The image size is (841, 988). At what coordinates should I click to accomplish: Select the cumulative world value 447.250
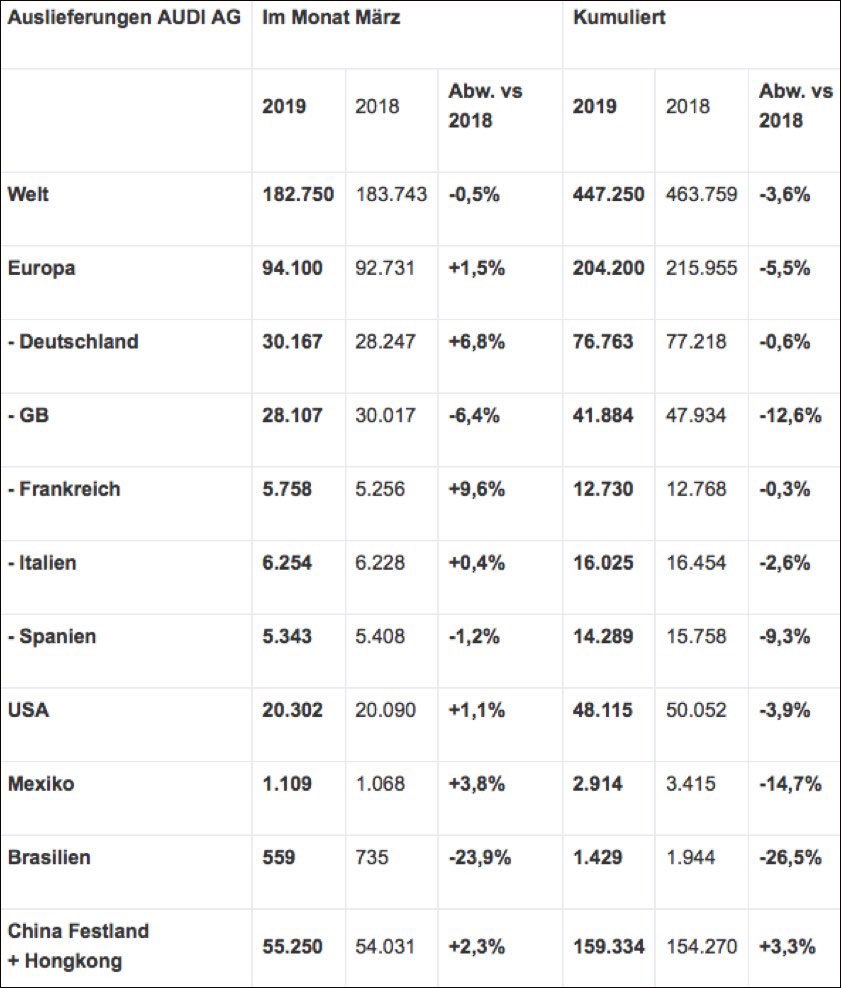click(x=608, y=194)
